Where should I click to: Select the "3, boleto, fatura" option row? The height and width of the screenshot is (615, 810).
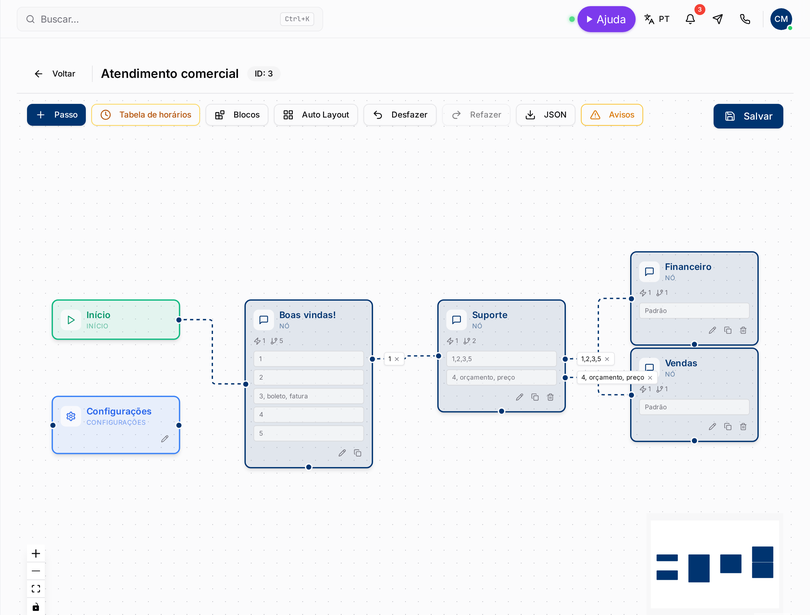[308, 396]
